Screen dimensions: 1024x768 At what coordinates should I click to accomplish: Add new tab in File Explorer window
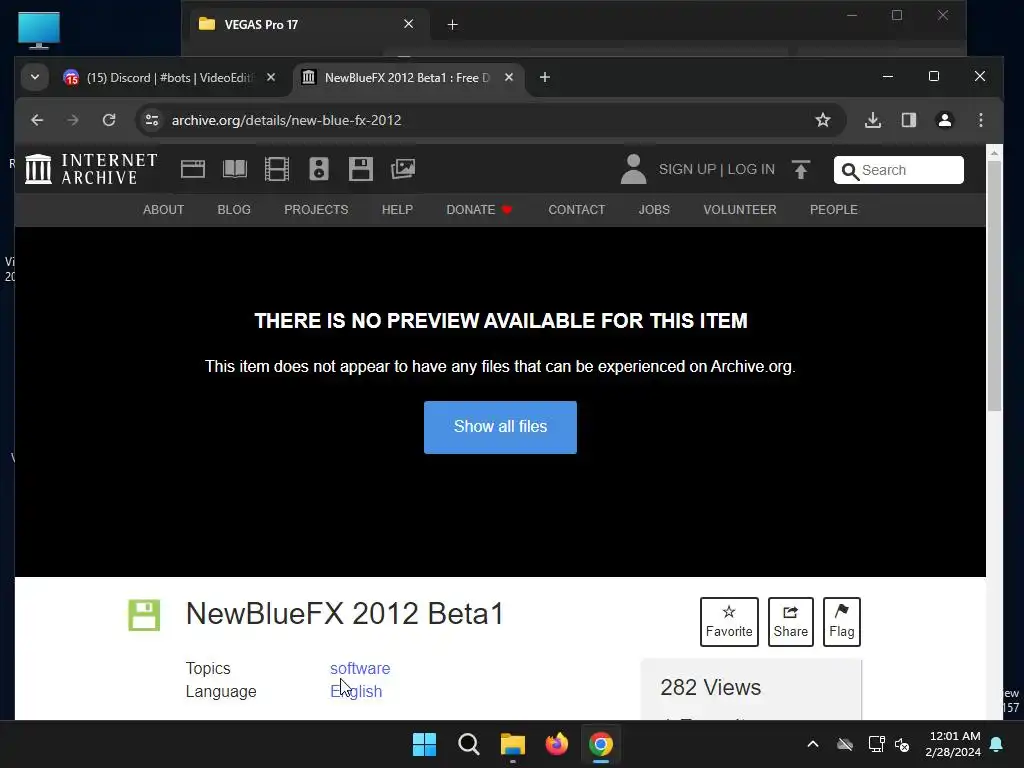[453, 25]
